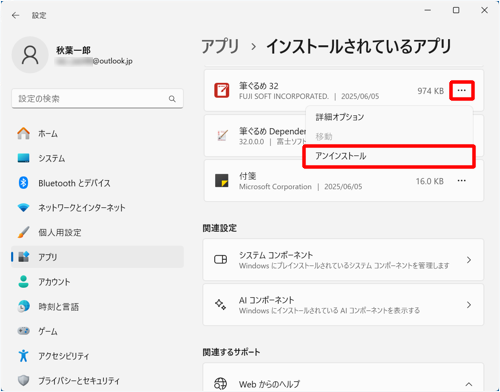The height and width of the screenshot is (392, 500).
Task: Minimize the 設定 window
Action: [428, 10]
